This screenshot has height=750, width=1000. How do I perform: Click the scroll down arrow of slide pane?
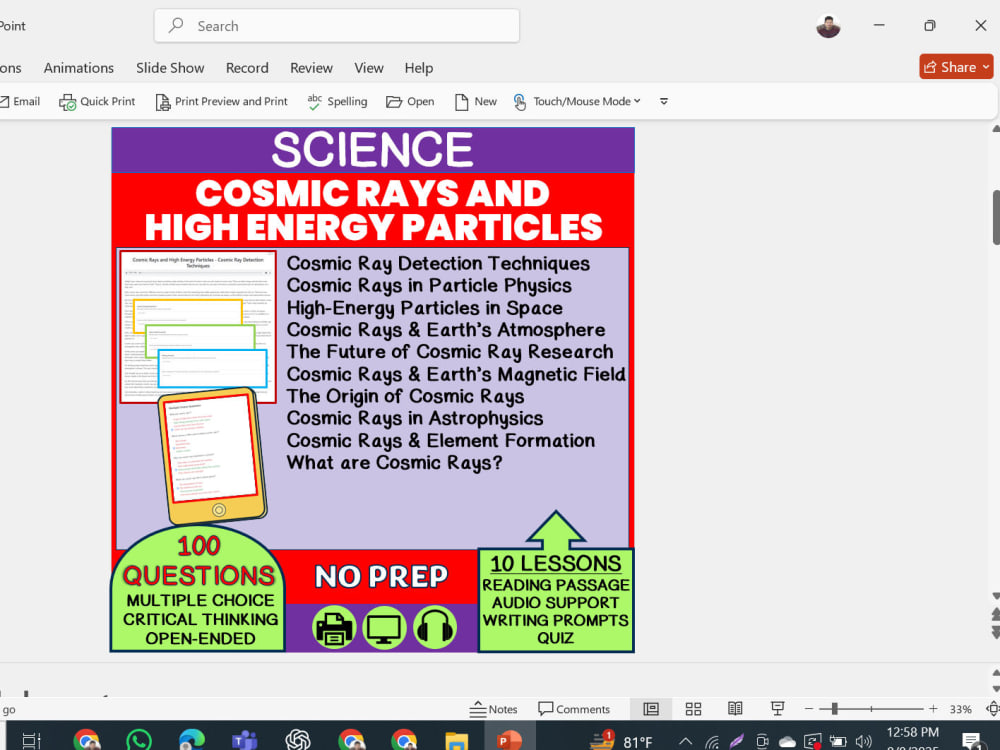[996, 596]
